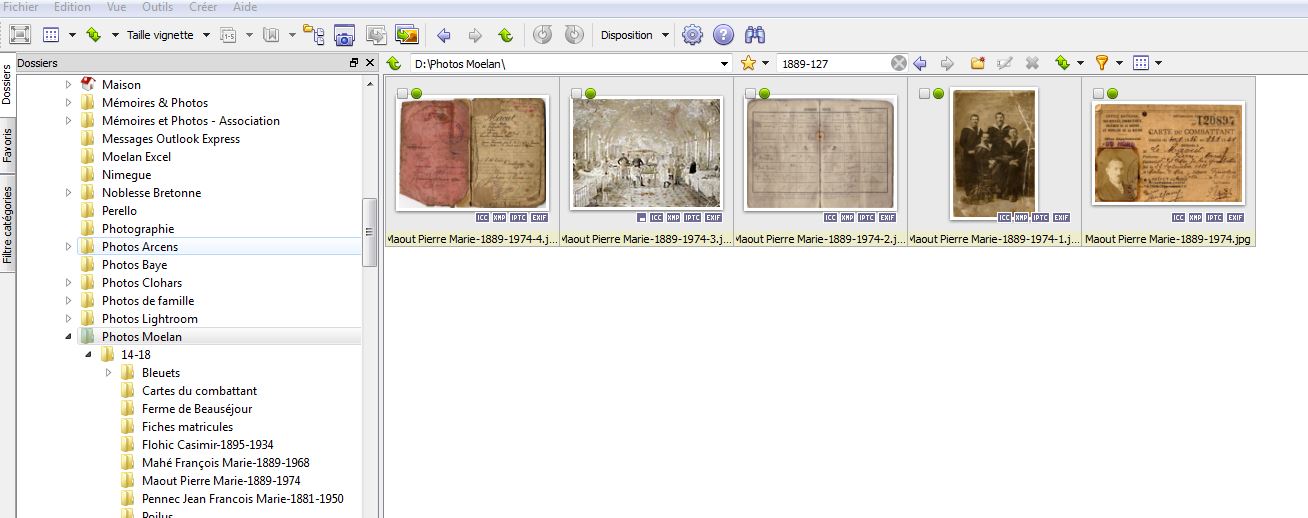Collapse the 14-18 folder
1308x518 pixels.
coord(88,355)
